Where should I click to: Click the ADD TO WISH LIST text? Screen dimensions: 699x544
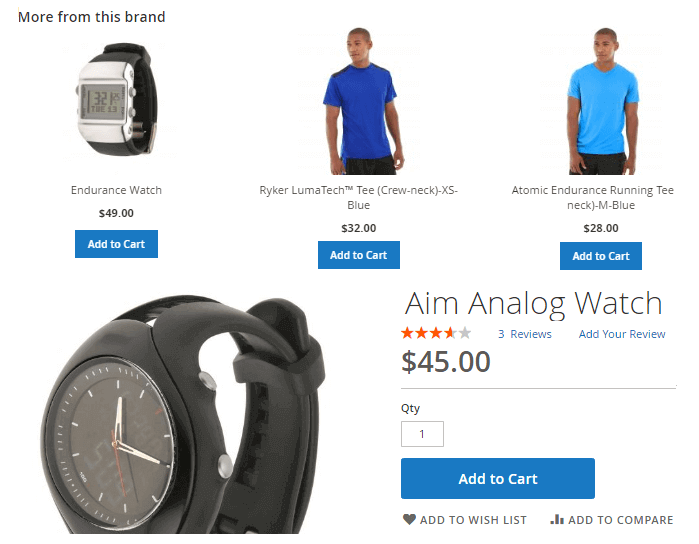(x=473, y=520)
